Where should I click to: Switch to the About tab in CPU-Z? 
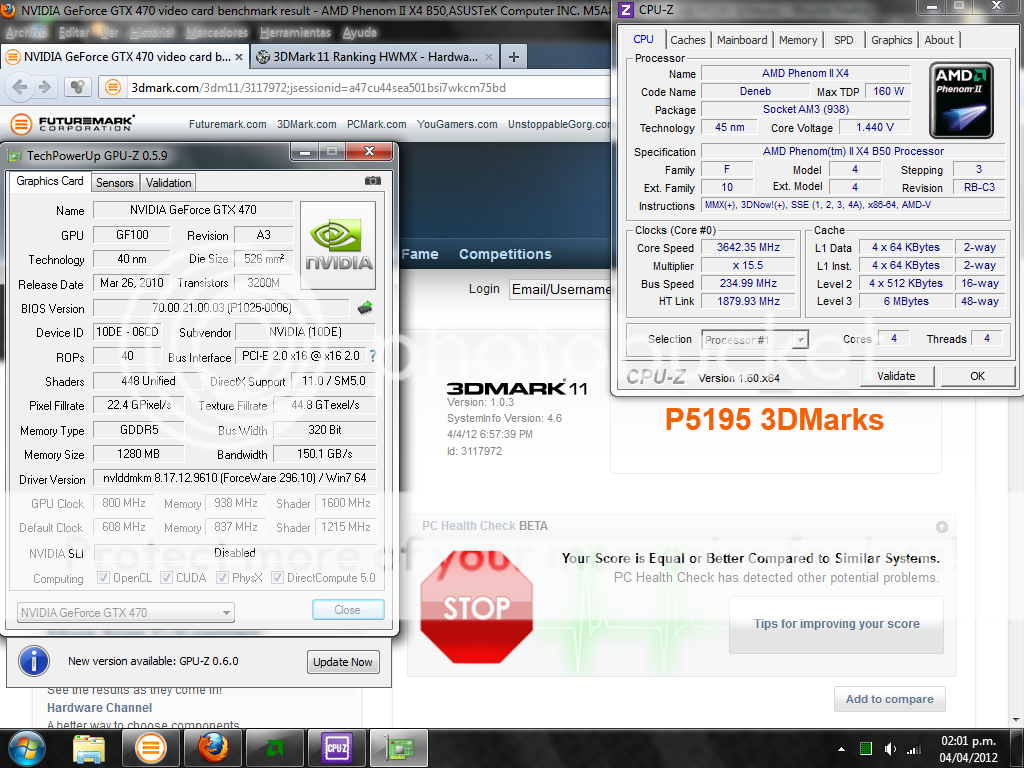939,40
